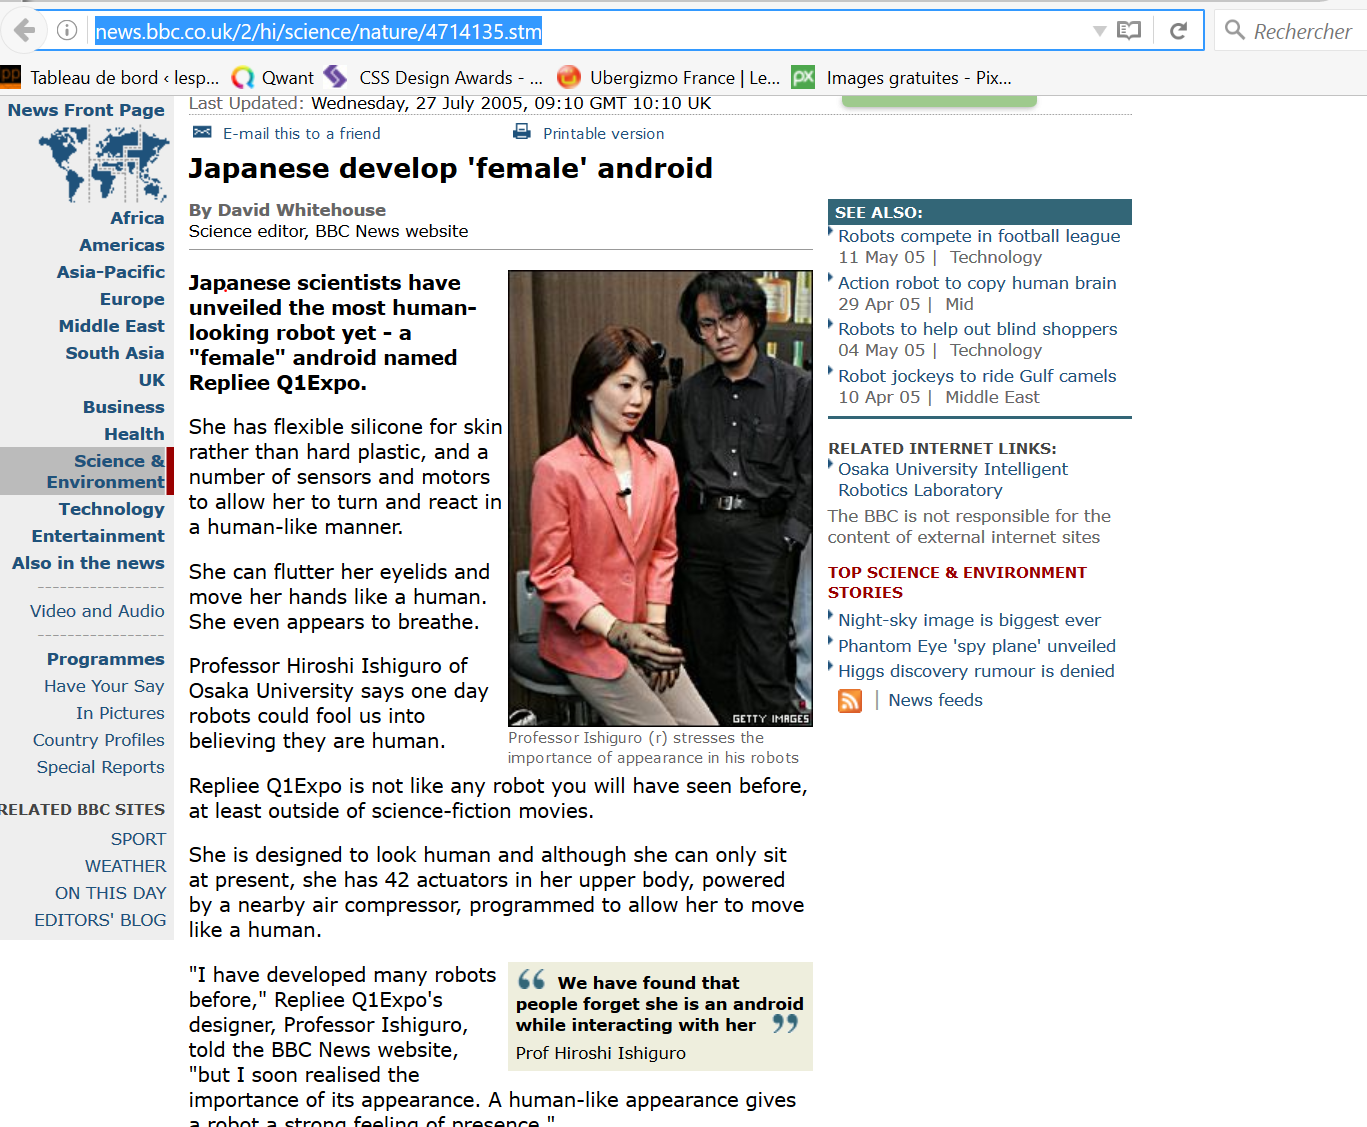Screen dimensions: 1367x1127
Task: Go to Entertainment section
Action: pyautogui.click(x=98, y=536)
